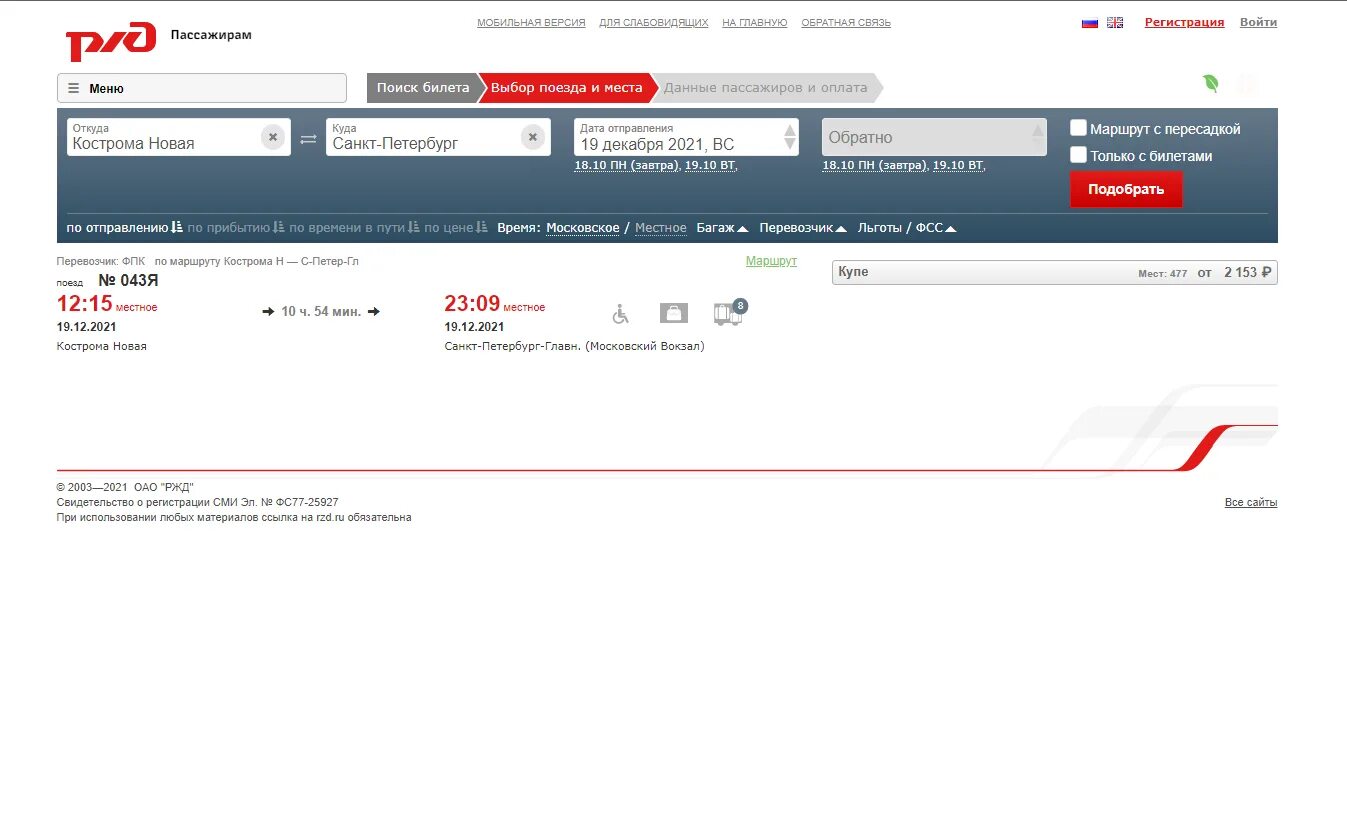Click the hand luggage bag icon
The image size is (1347, 813).
point(674,314)
